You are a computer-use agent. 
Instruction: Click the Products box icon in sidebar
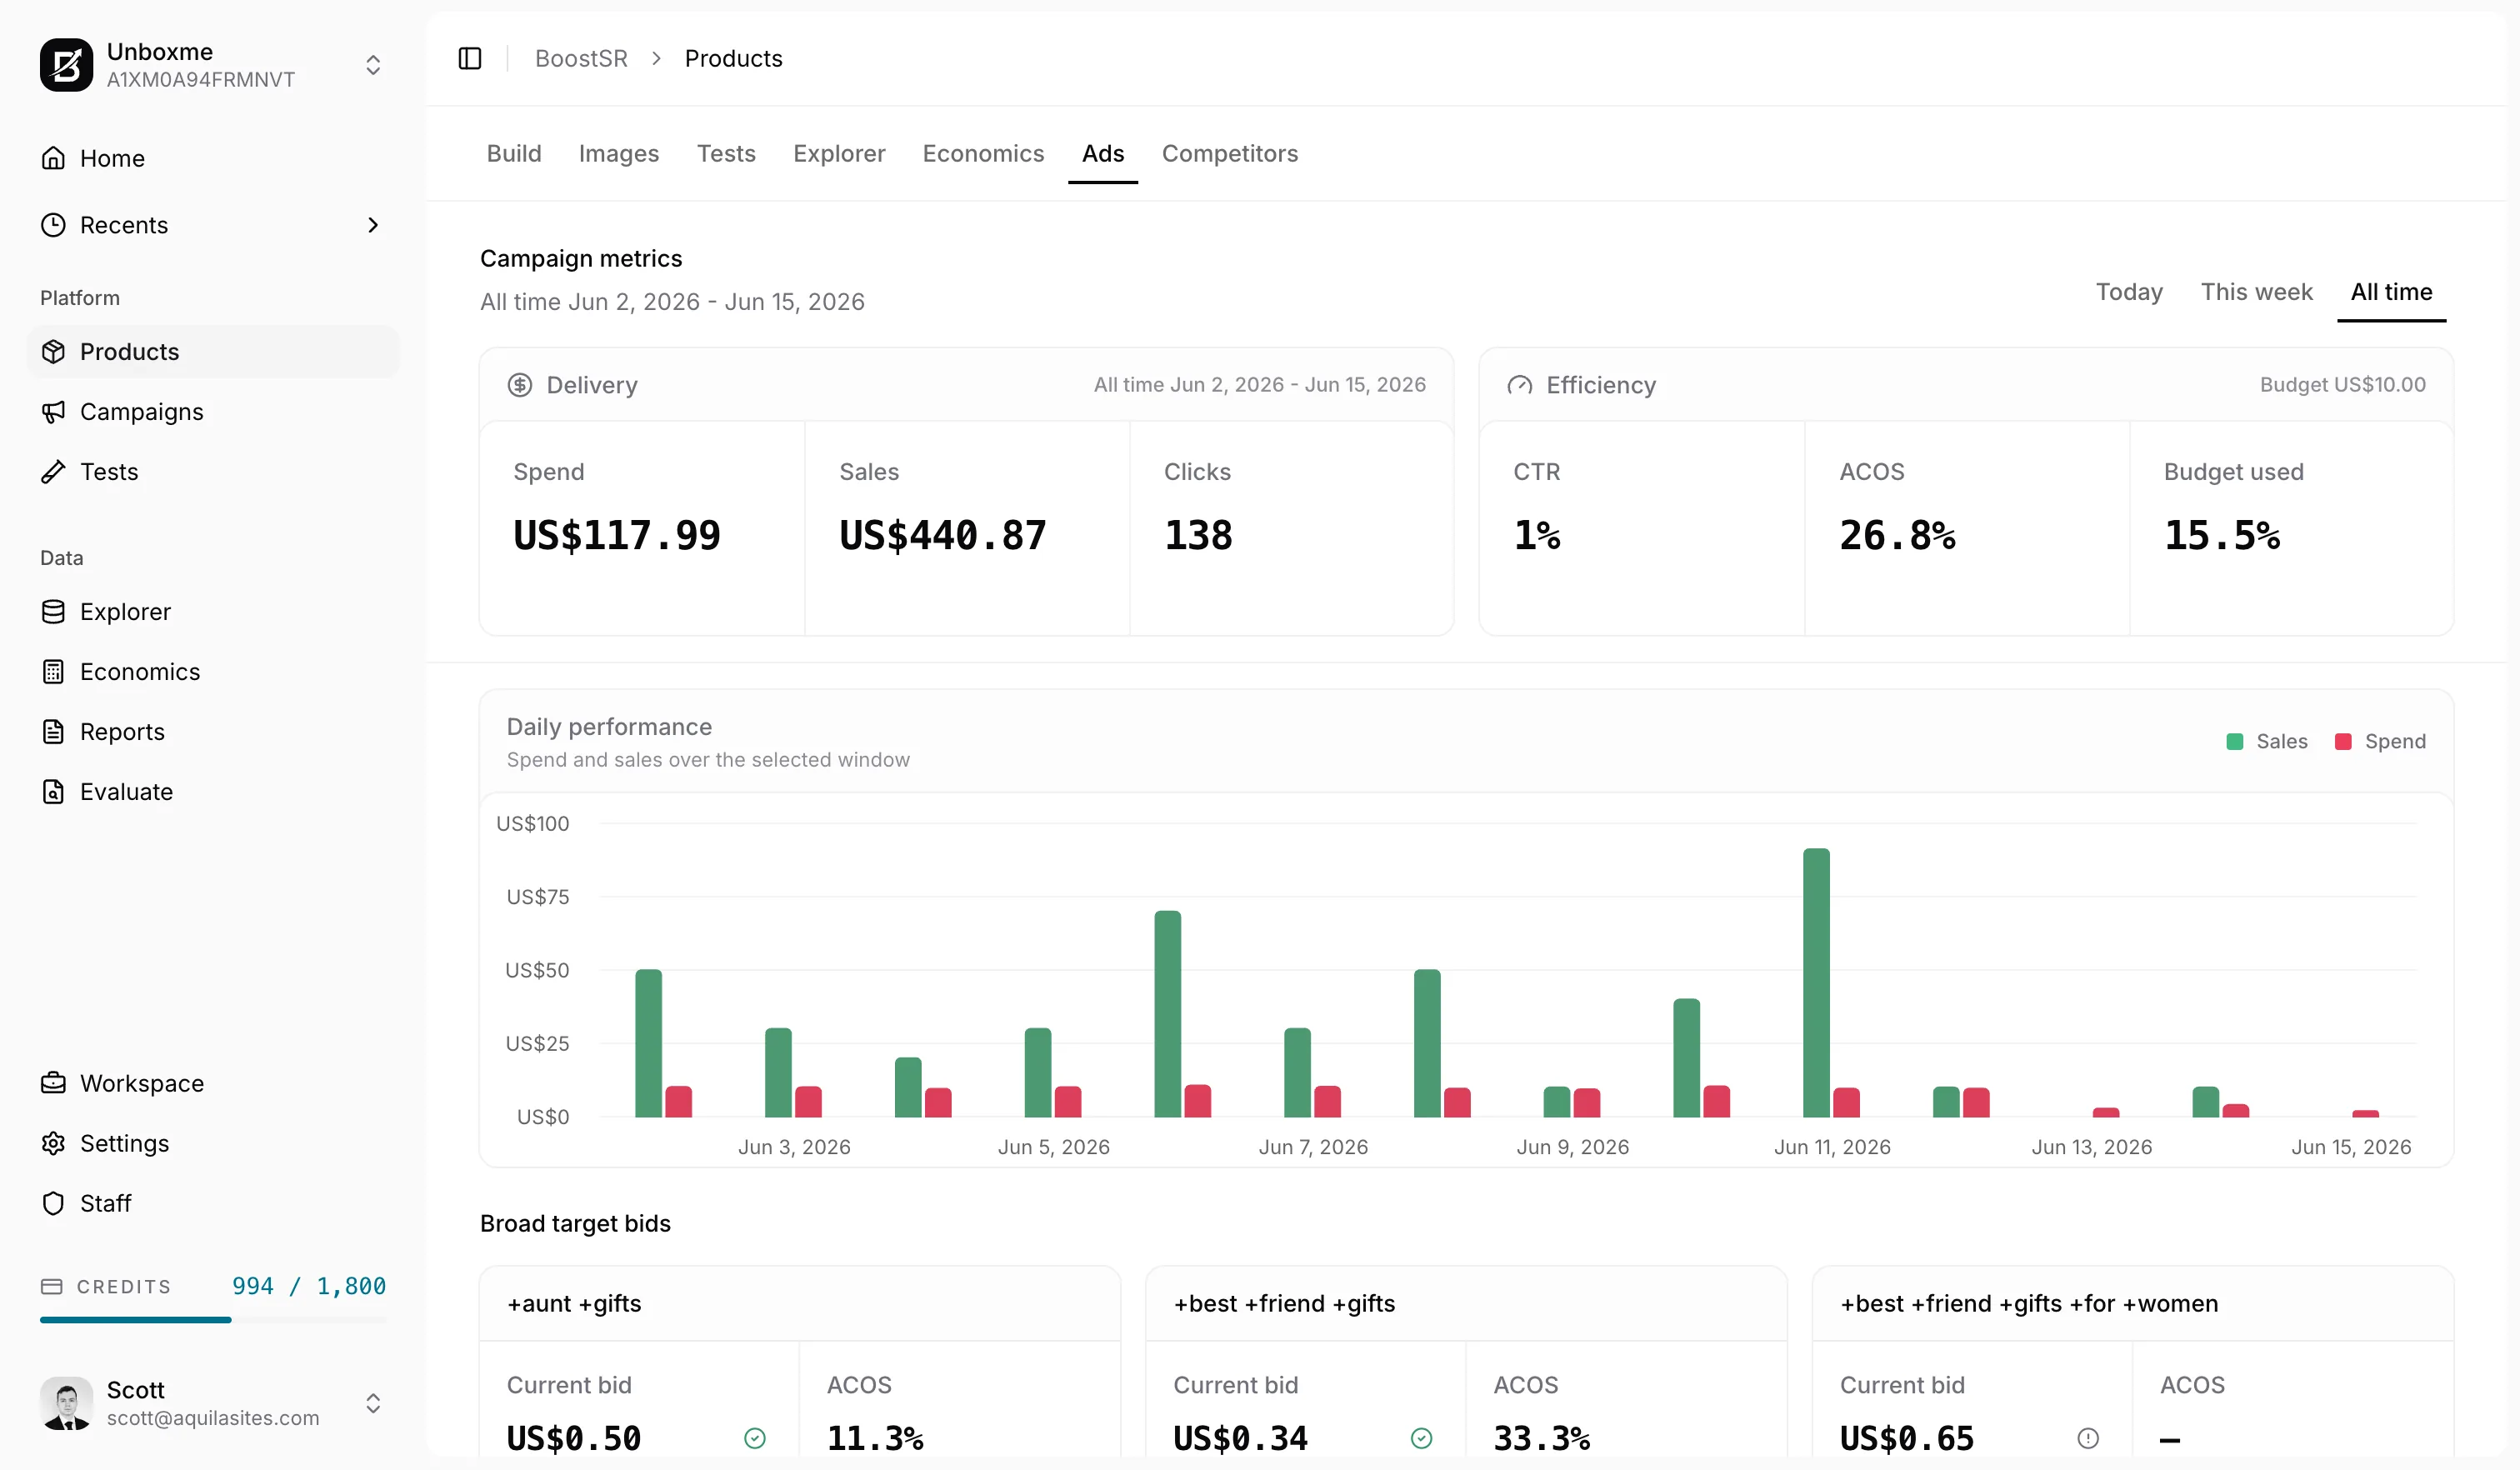[x=53, y=352]
